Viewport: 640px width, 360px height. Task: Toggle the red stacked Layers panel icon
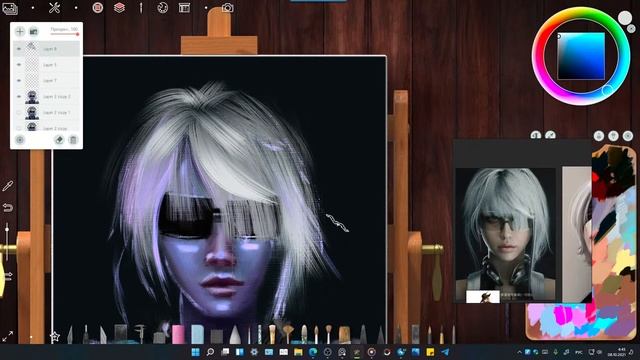pos(119,8)
